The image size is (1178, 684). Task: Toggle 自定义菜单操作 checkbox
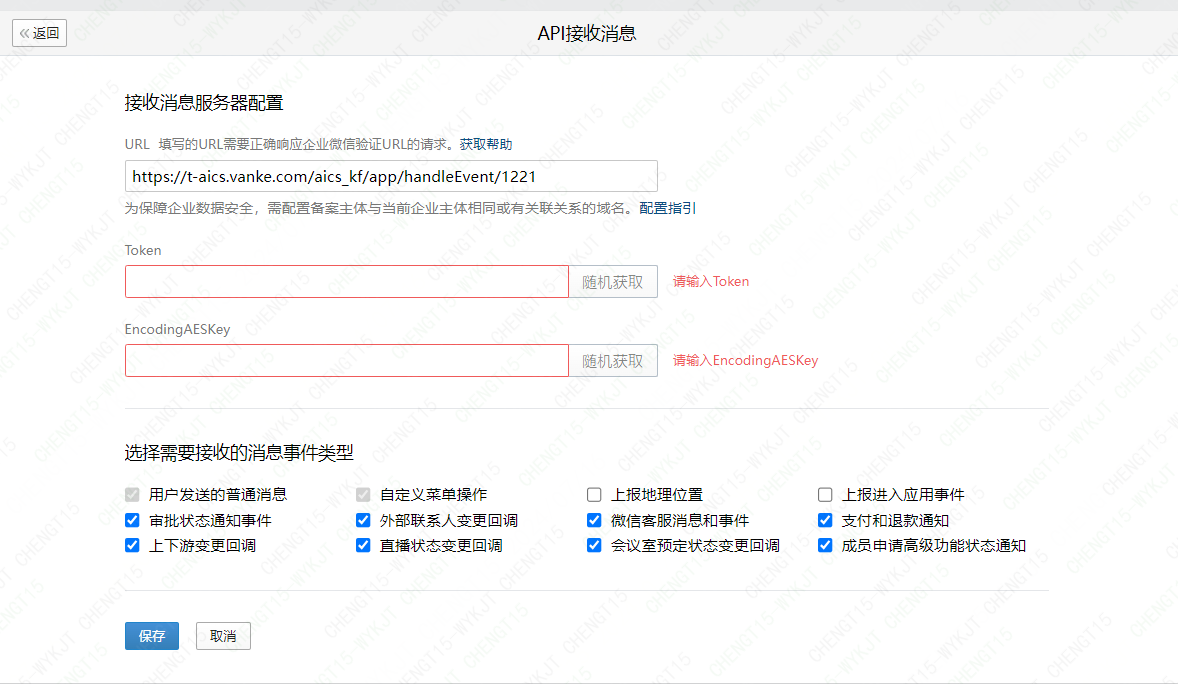click(x=363, y=495)
